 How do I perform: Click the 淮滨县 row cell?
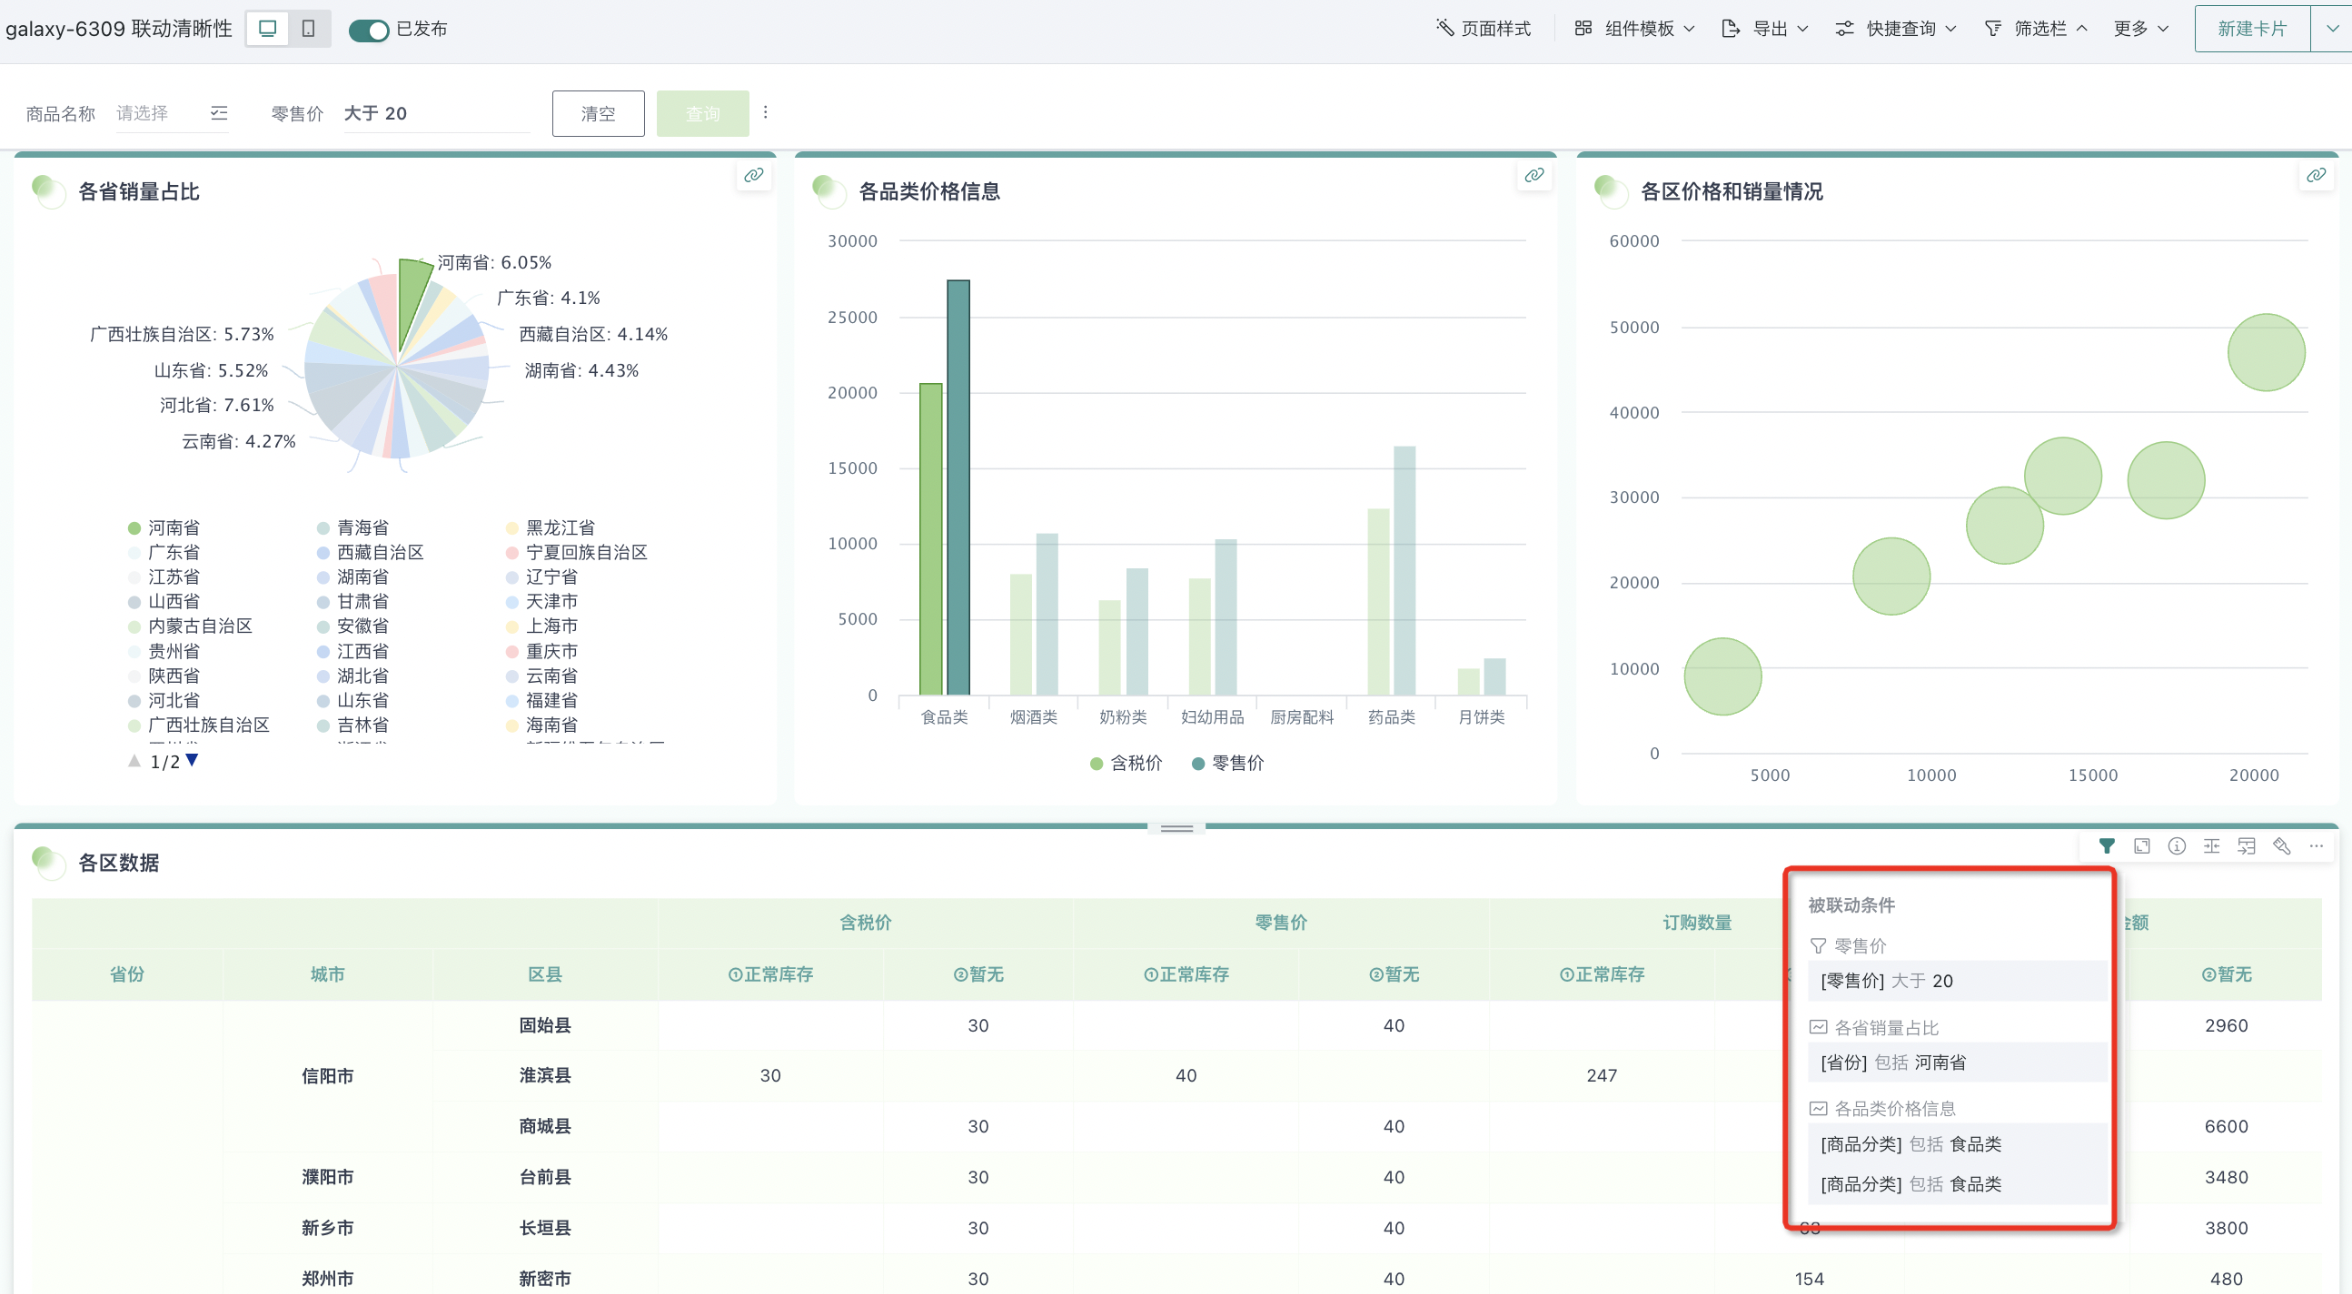545,1076
